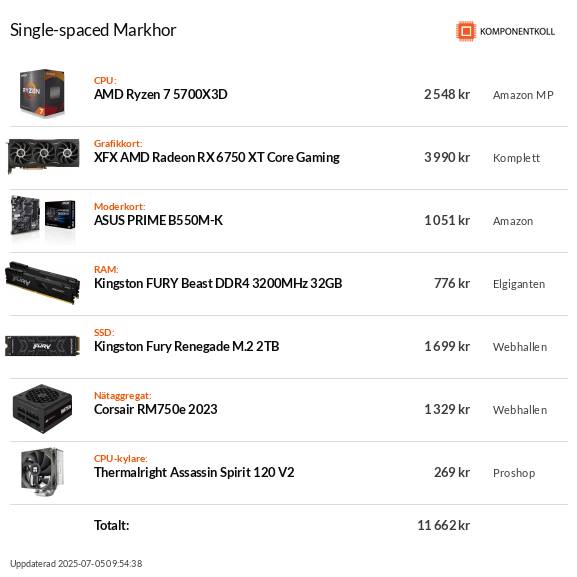
Task: Click the Kingston FURY Beast RAM image
Action: click(x=43, y=283)
